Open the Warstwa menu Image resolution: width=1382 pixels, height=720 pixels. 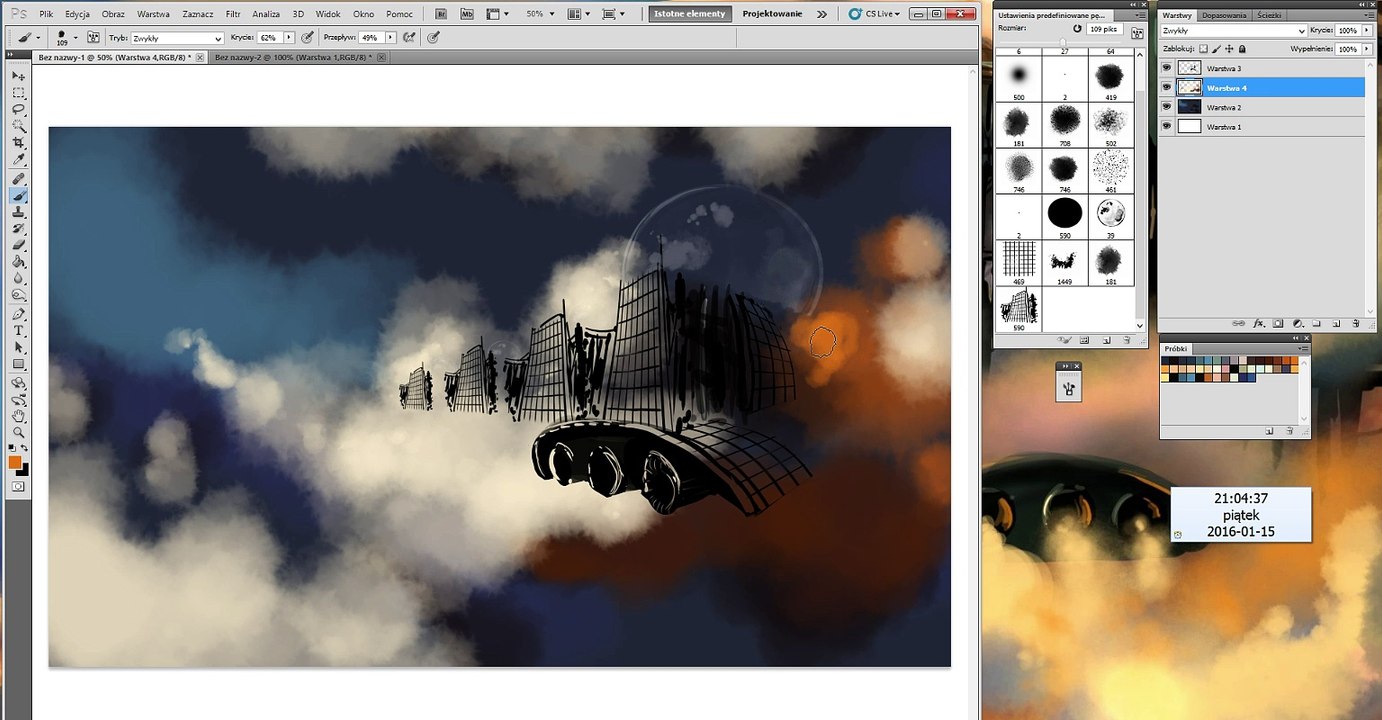coord(153,14)
